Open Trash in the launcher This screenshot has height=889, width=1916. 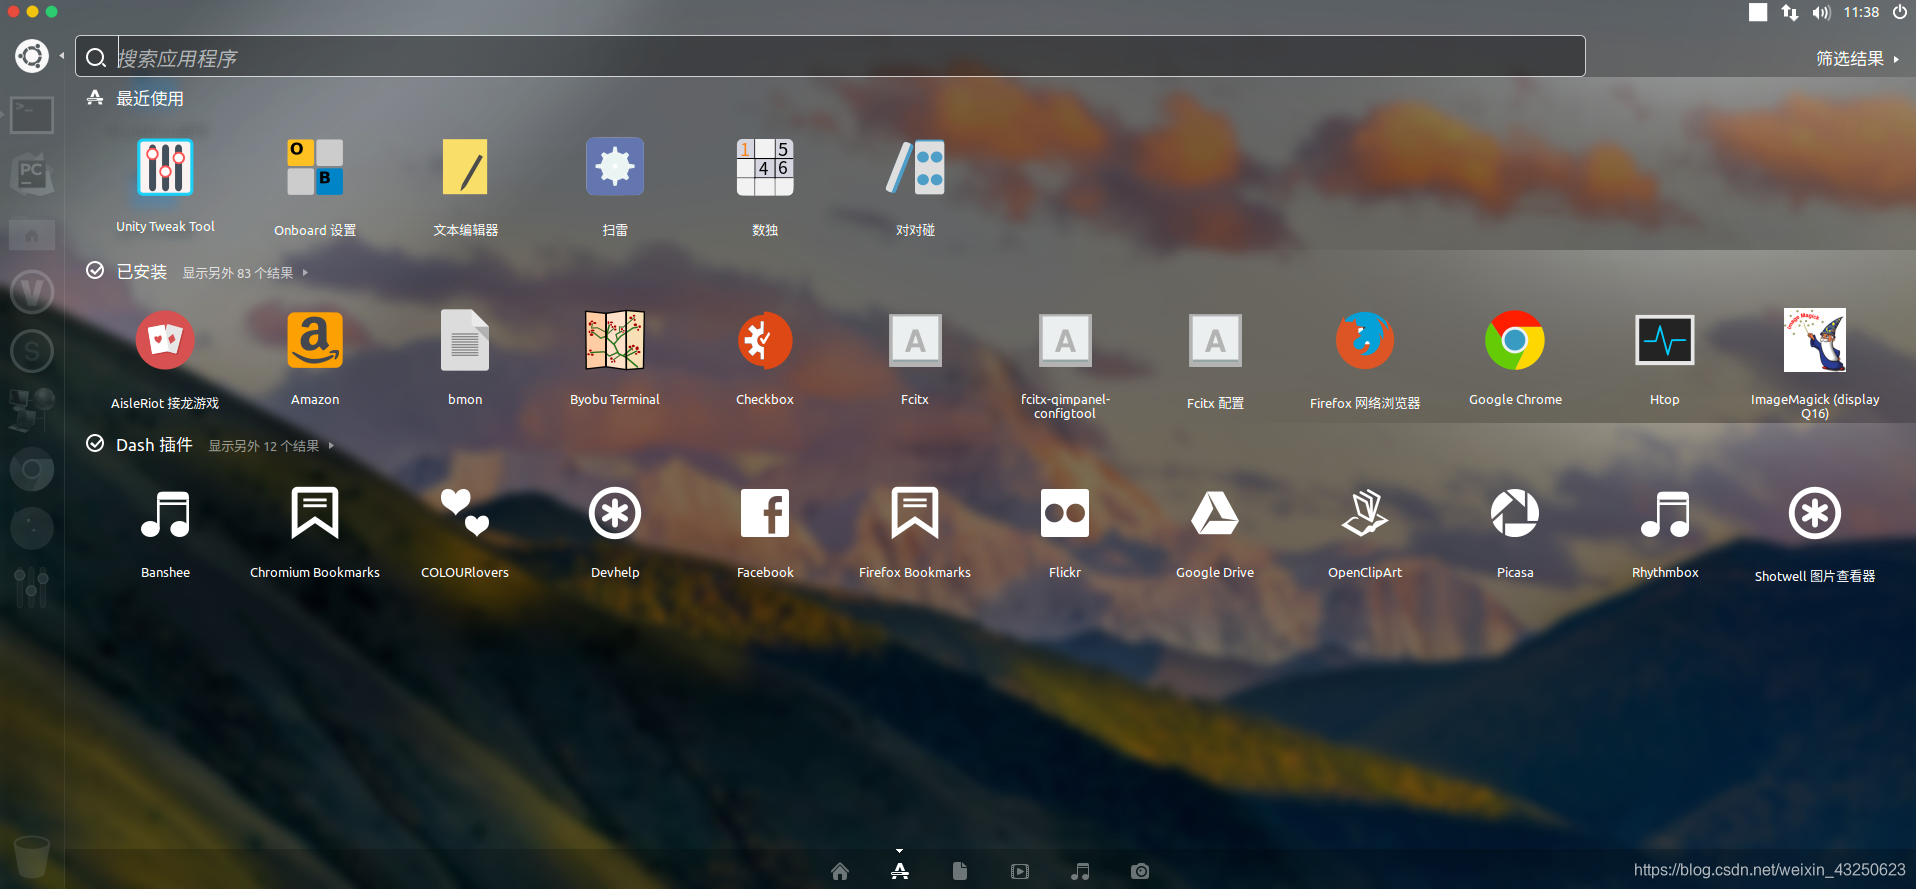click(32, 857)
